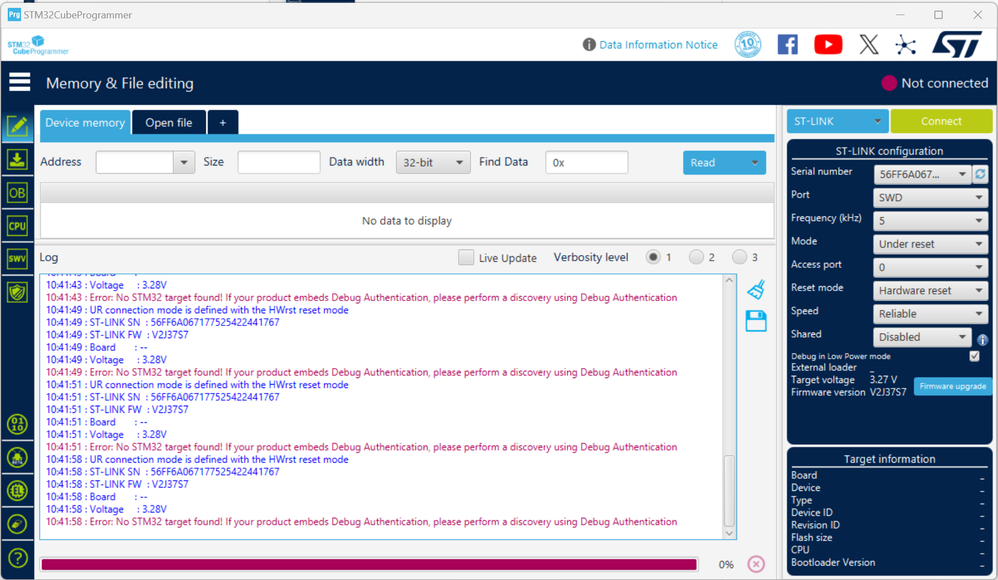
Task: Open the register viewer 0110 icon
Action: 17,424
